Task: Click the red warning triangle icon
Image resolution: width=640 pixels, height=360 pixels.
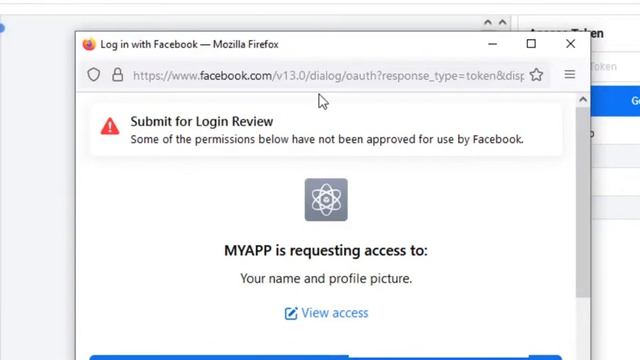Action: click(110, 126)
